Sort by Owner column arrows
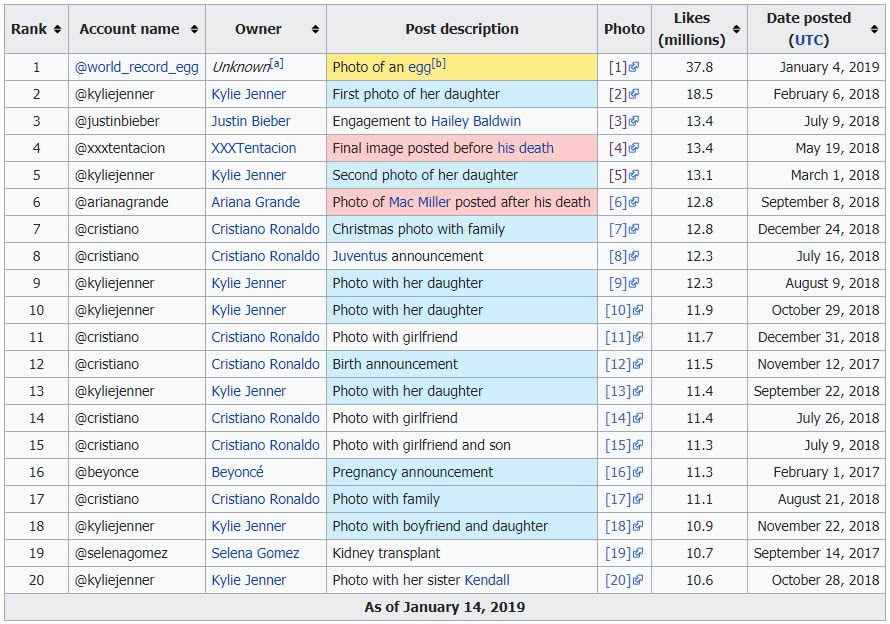 tap(315, 29)
